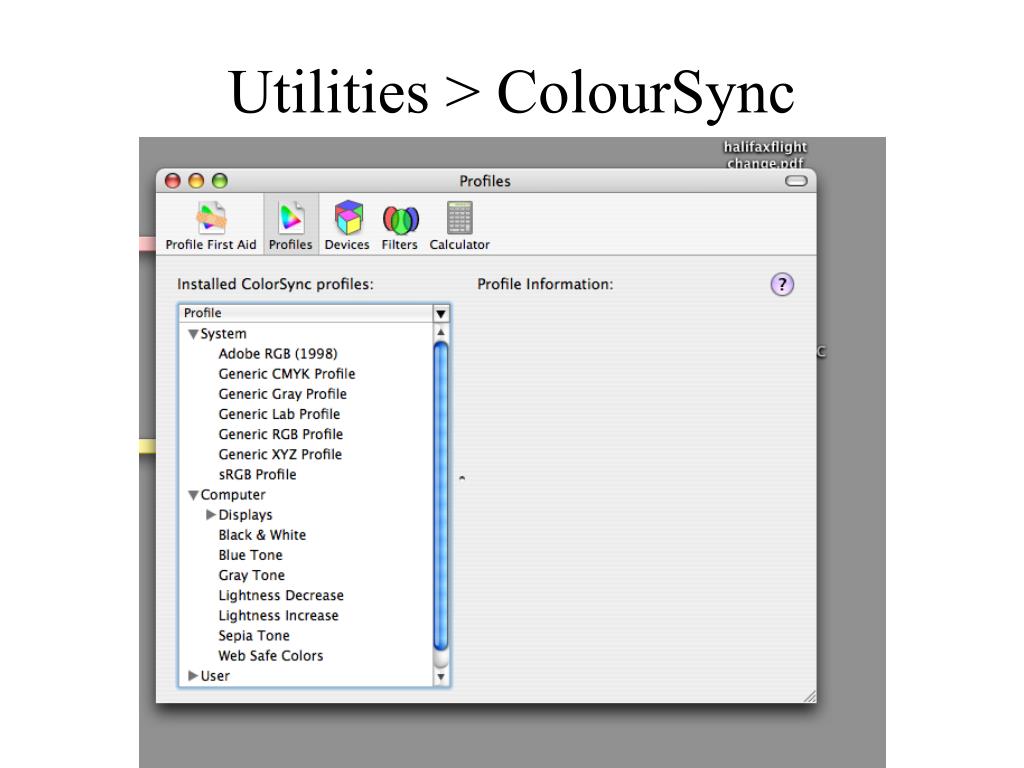This screenshot has height=768, width=1024.
Task: Click the Profile column header
Action: [306, 313]
